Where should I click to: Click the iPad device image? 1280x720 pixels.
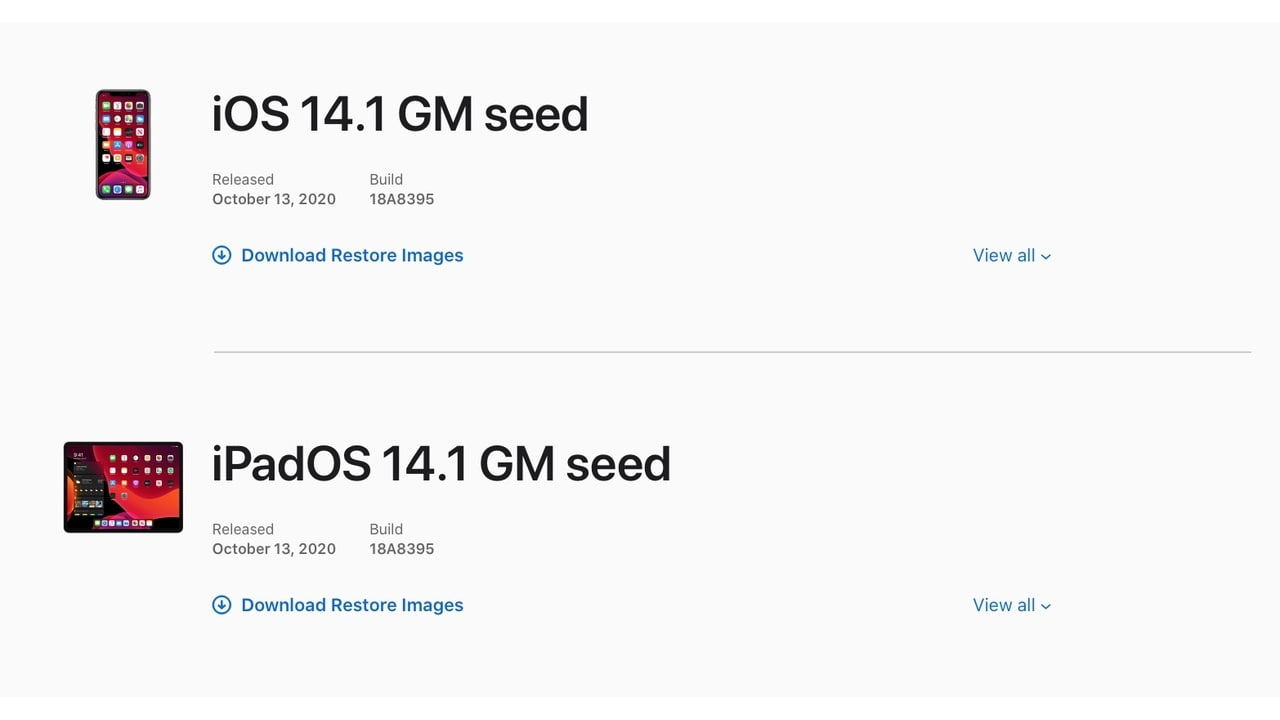[123, 487]
